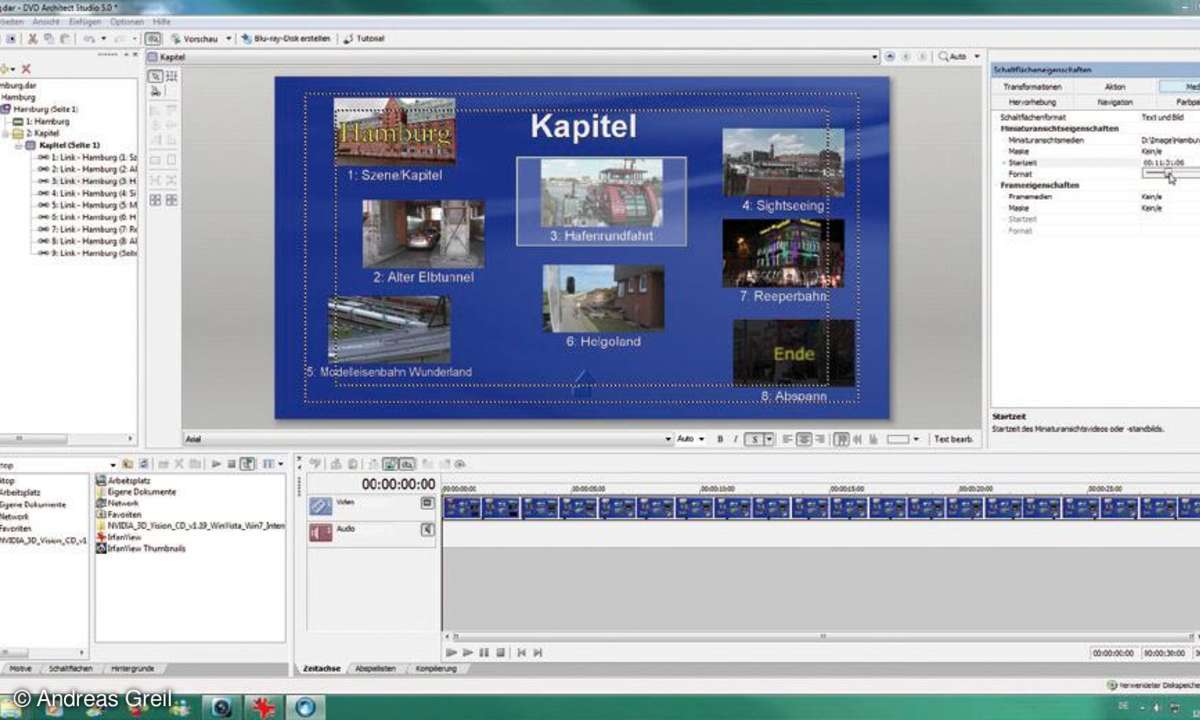Screen dimensions: 1200x720
Task: Click the Hamburg 1: Szene/Kapitel thumbnail
Action: coord(395,131)
